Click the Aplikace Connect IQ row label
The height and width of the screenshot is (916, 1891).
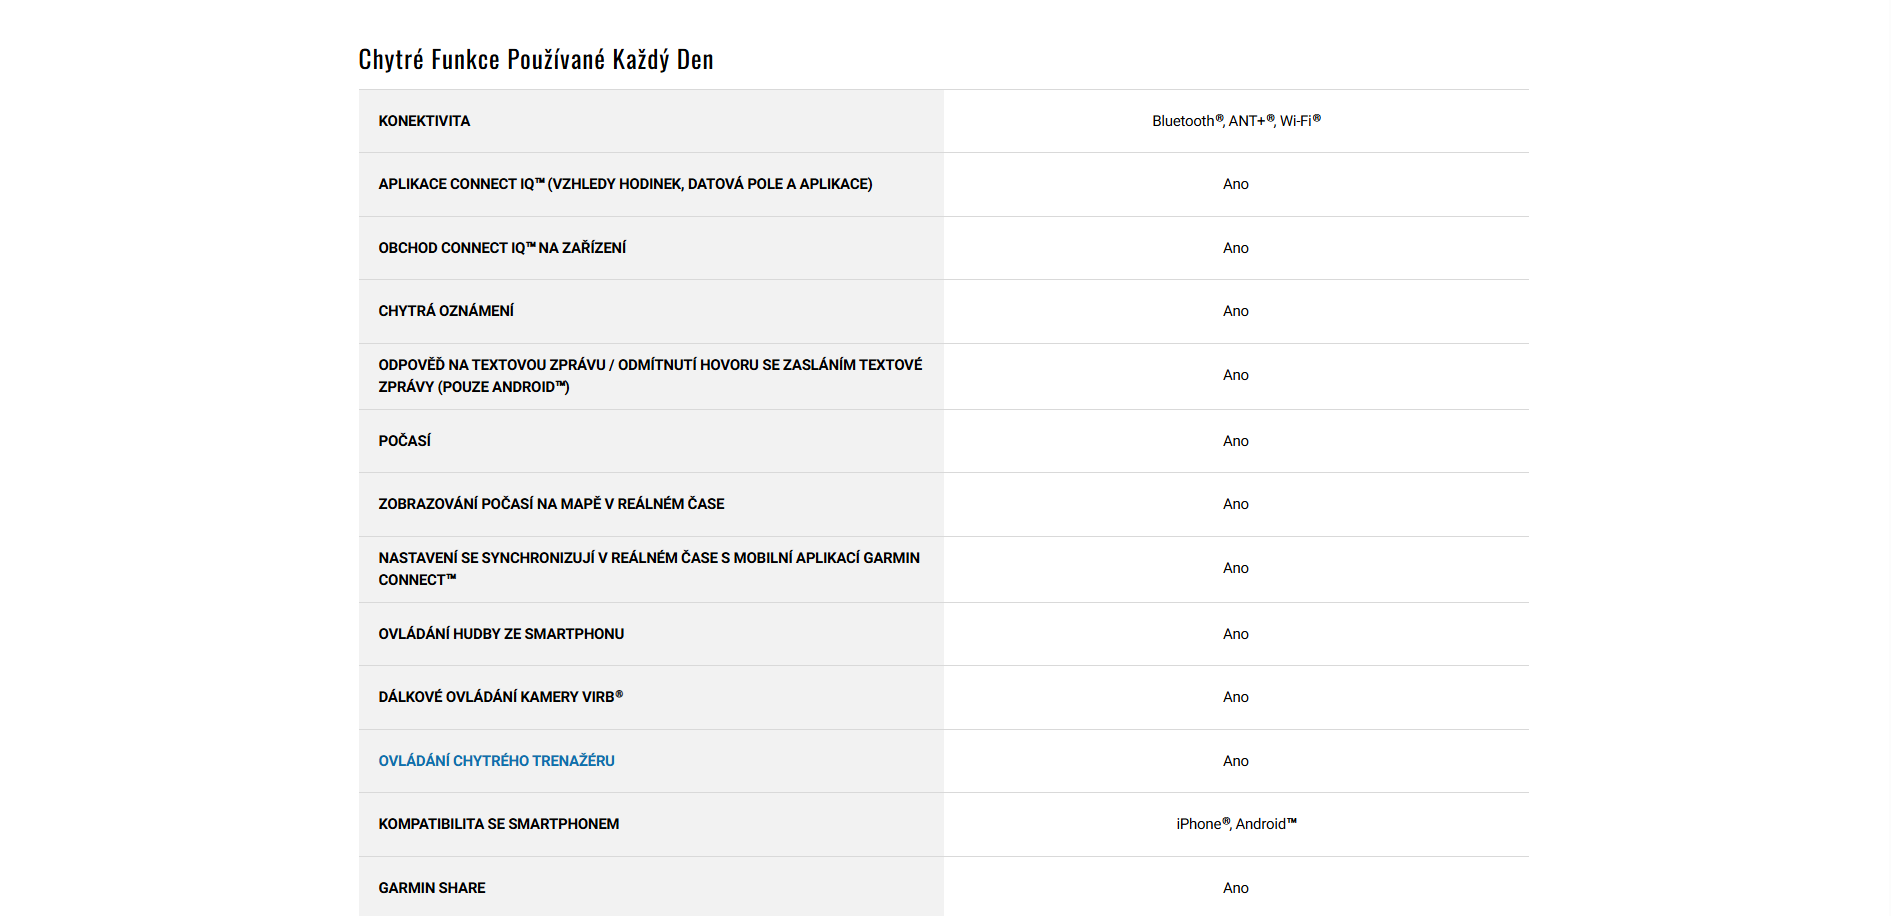click(625, 184)
